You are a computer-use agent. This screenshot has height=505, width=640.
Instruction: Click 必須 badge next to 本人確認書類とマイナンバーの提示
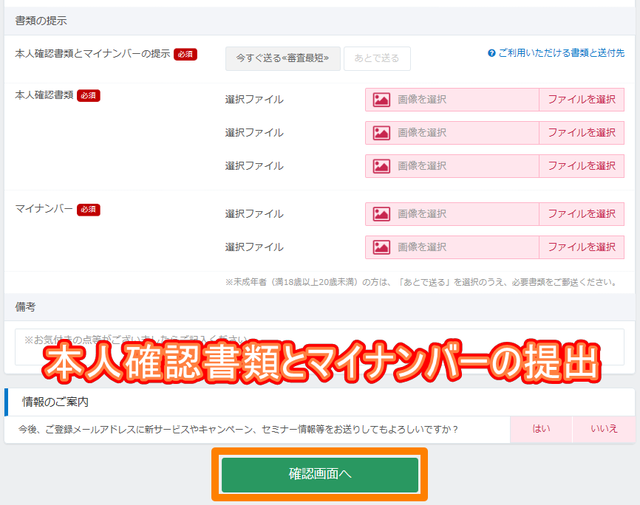(185, 54)
